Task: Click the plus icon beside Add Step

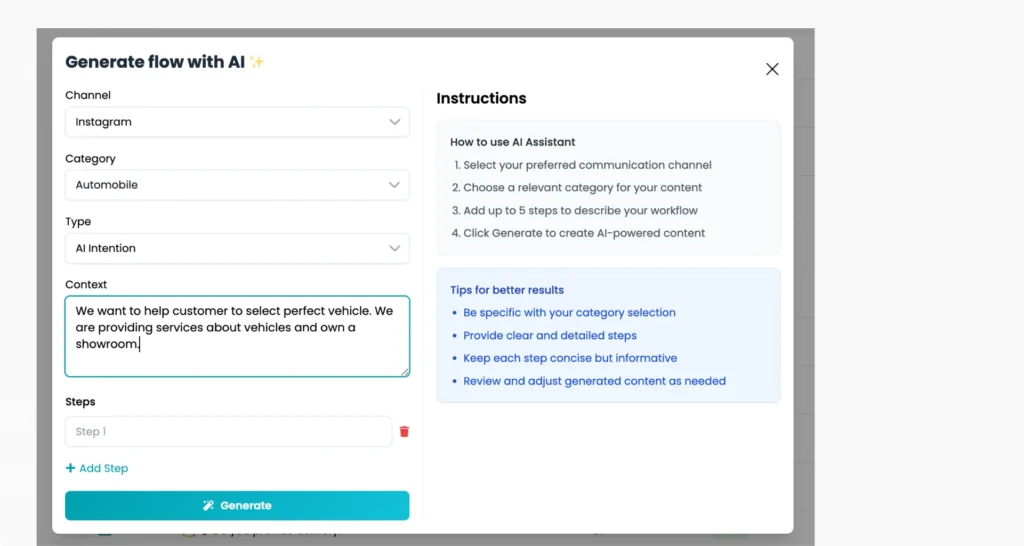Action: (70, 468)
